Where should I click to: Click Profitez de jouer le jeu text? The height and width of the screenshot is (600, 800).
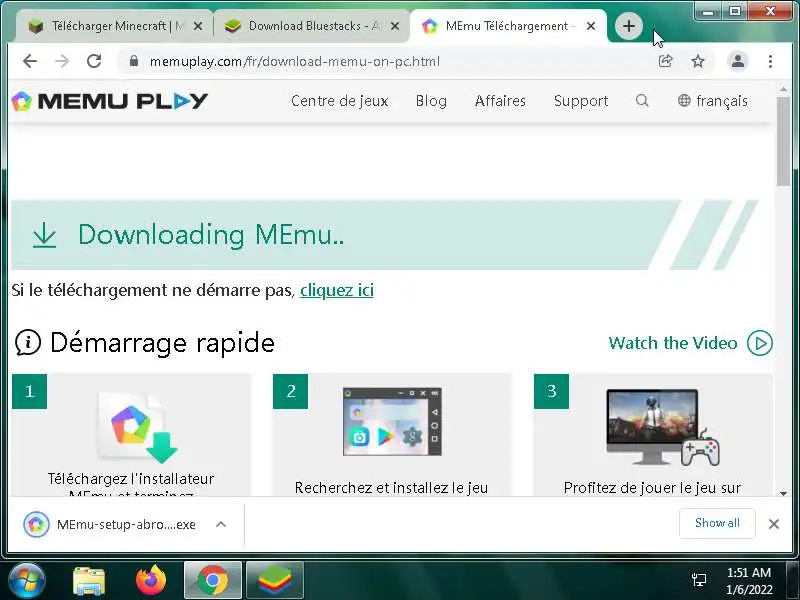652,487
